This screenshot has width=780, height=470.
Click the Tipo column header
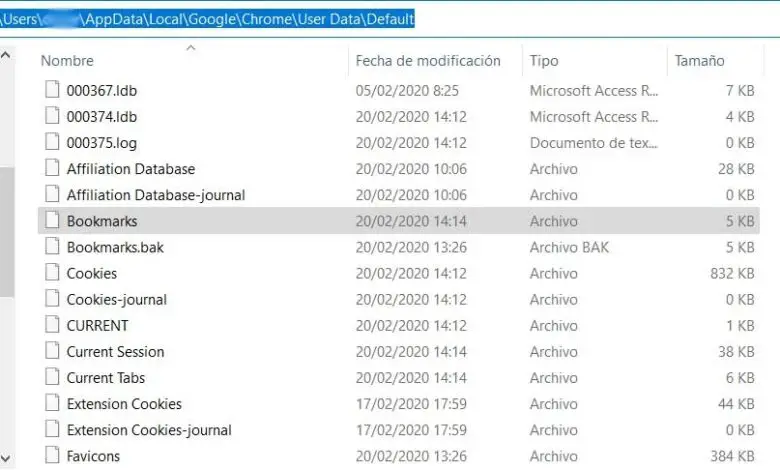tap(544, 61)
